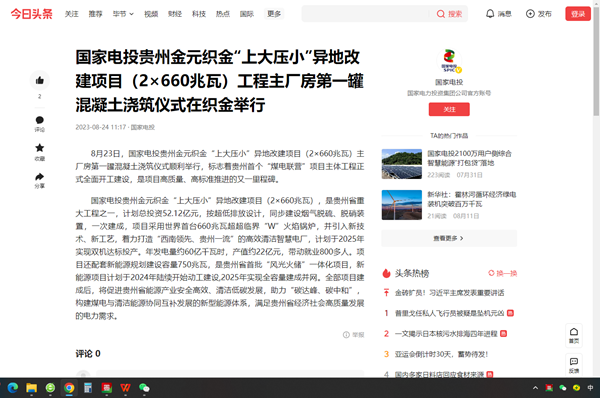This screenshot has width=600, height=398.
Task: Favorite the article with star icon
Action: point(39,148)
